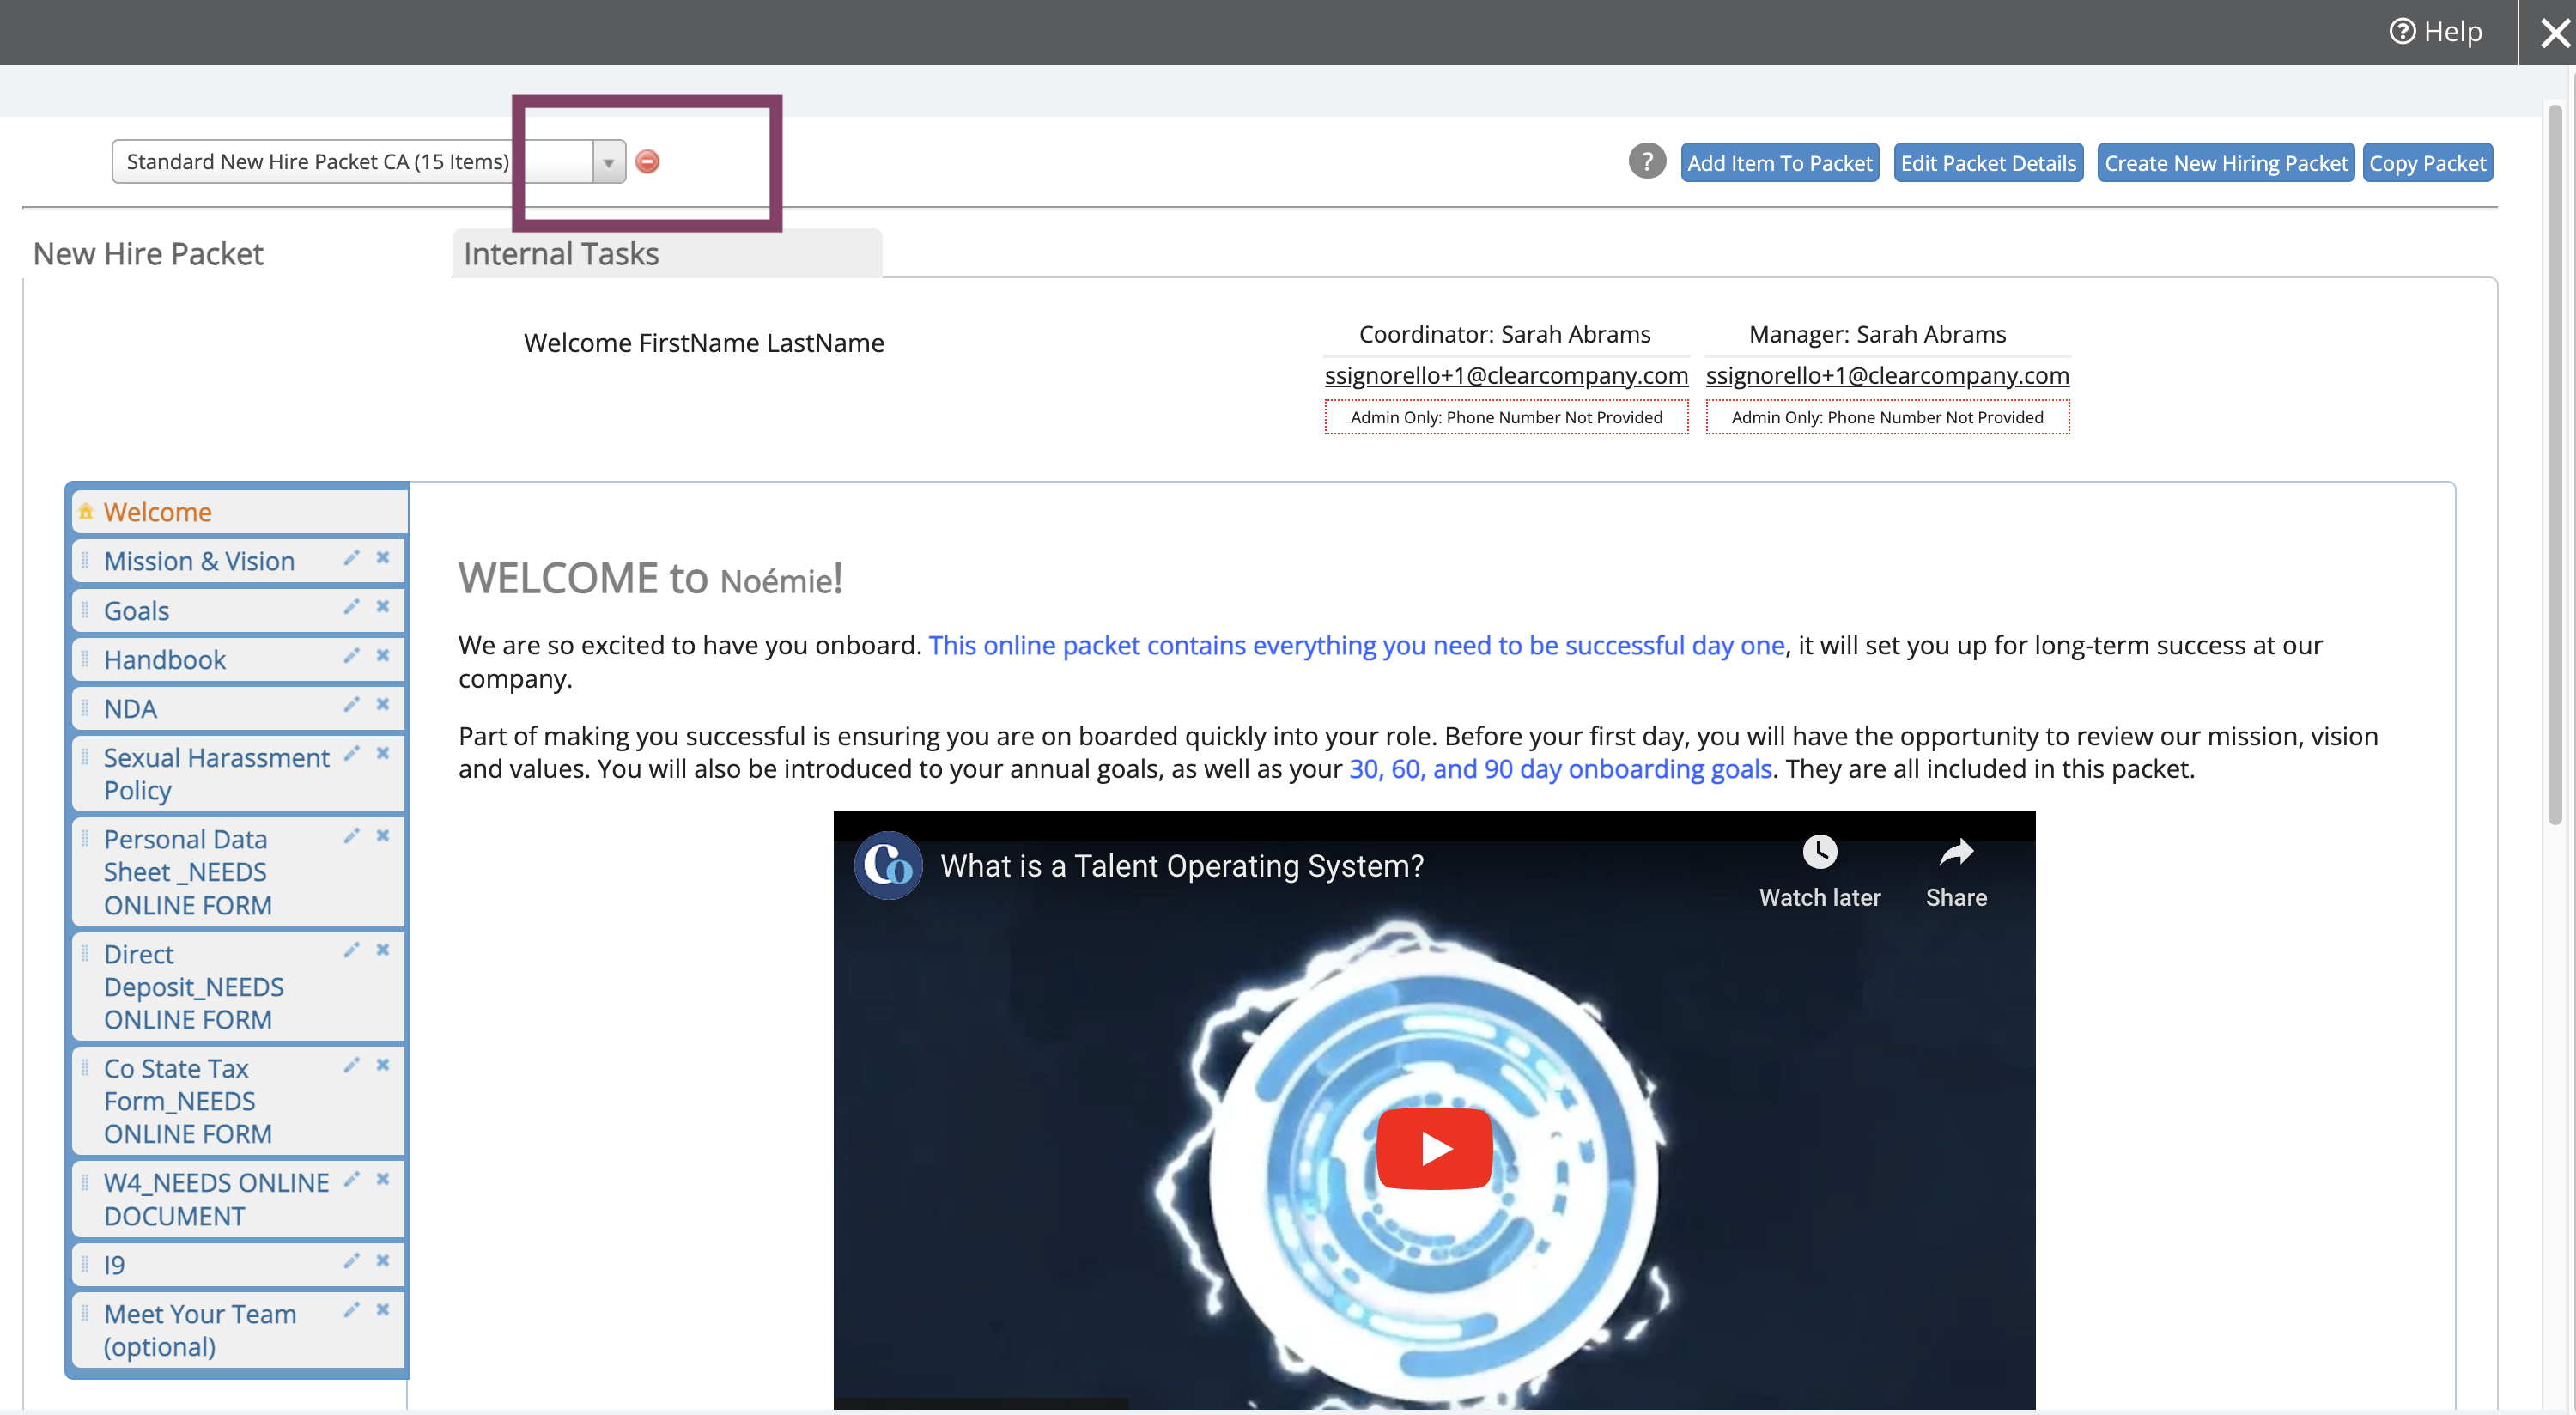Click the pencil icon beside Handbook
Viewport: 2576px width, 1415px height.
click(x=351, y=656)
